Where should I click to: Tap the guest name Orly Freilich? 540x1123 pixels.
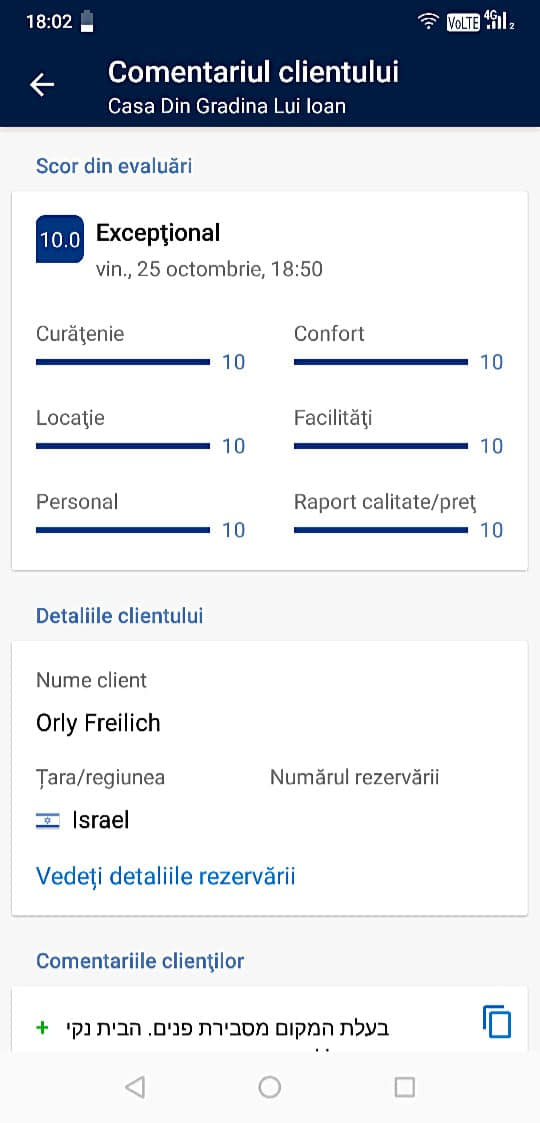pyautogui.click(x=98, y=723)
